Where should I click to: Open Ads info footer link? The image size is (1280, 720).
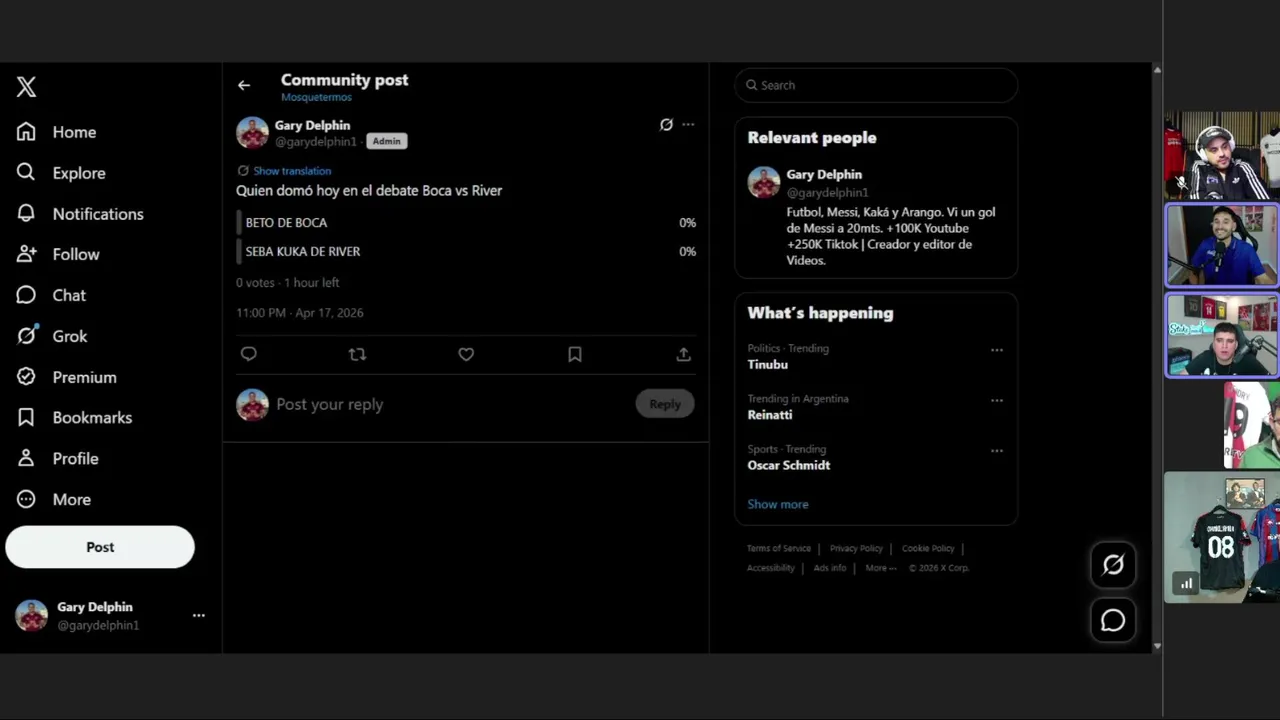[x=830, y=568]
